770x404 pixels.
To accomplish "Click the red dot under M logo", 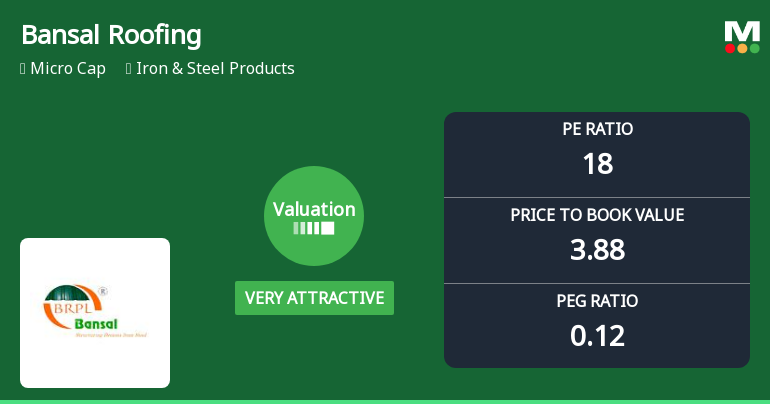I will (x=730, y=48).
